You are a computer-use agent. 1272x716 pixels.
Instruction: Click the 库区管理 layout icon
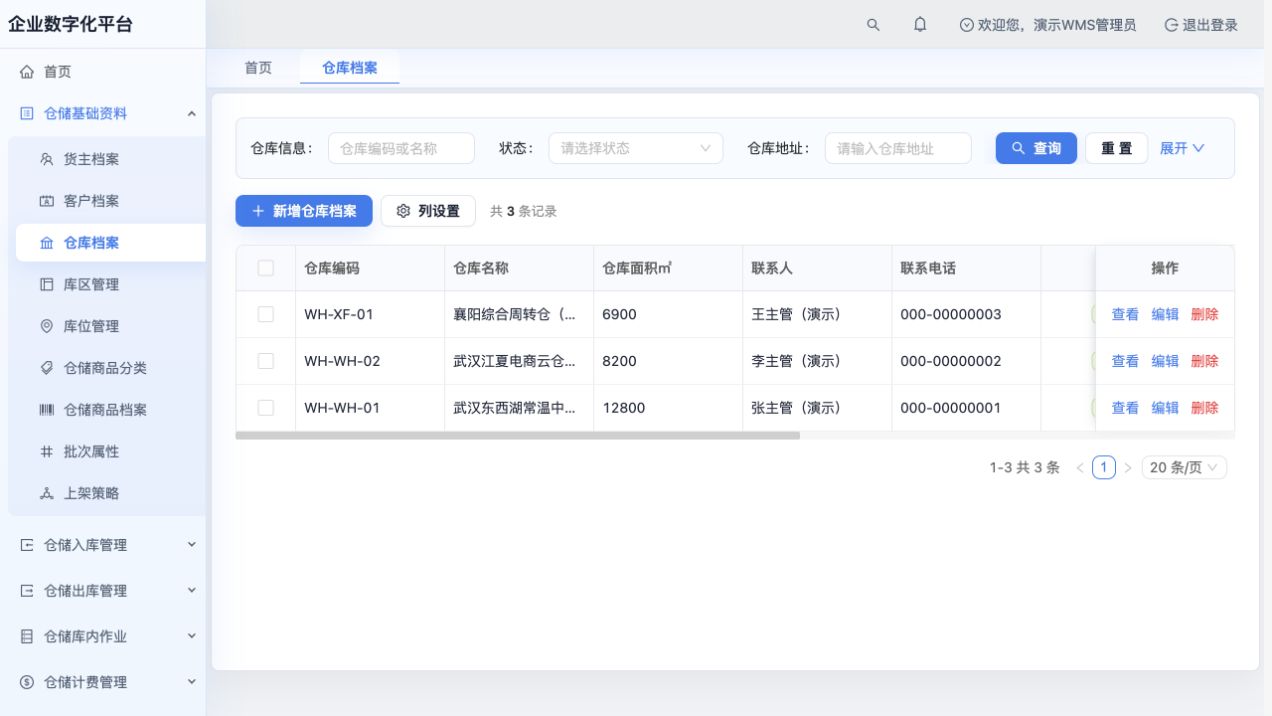46,285
